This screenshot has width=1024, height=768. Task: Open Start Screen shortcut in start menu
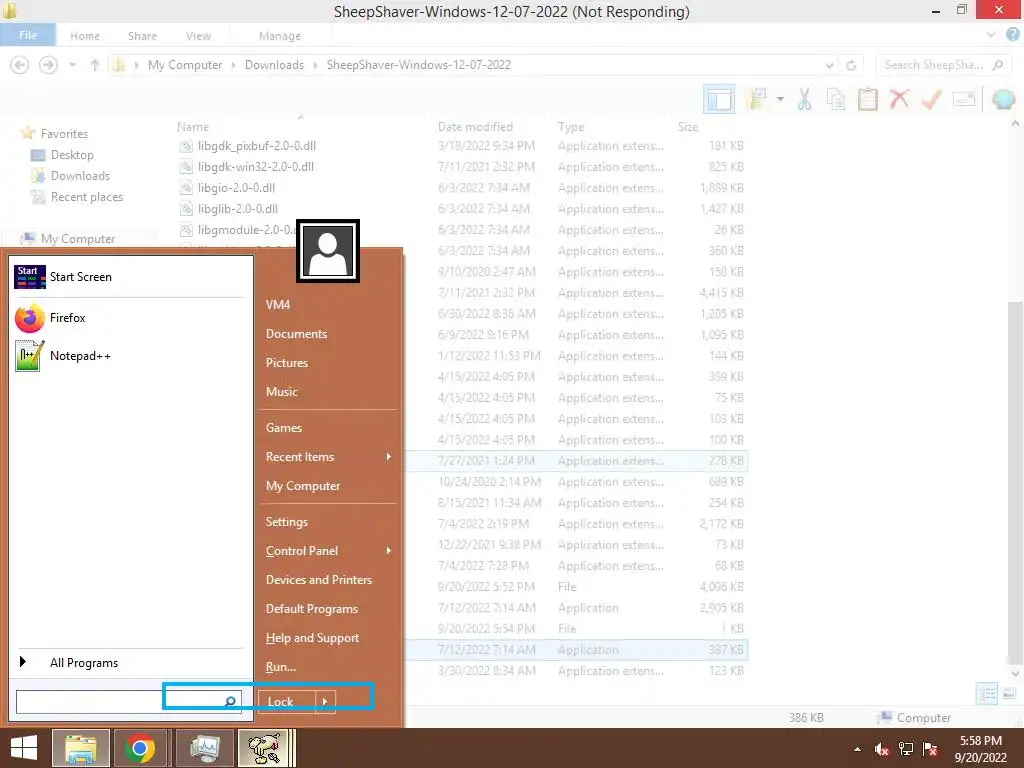tap(64, 277)
